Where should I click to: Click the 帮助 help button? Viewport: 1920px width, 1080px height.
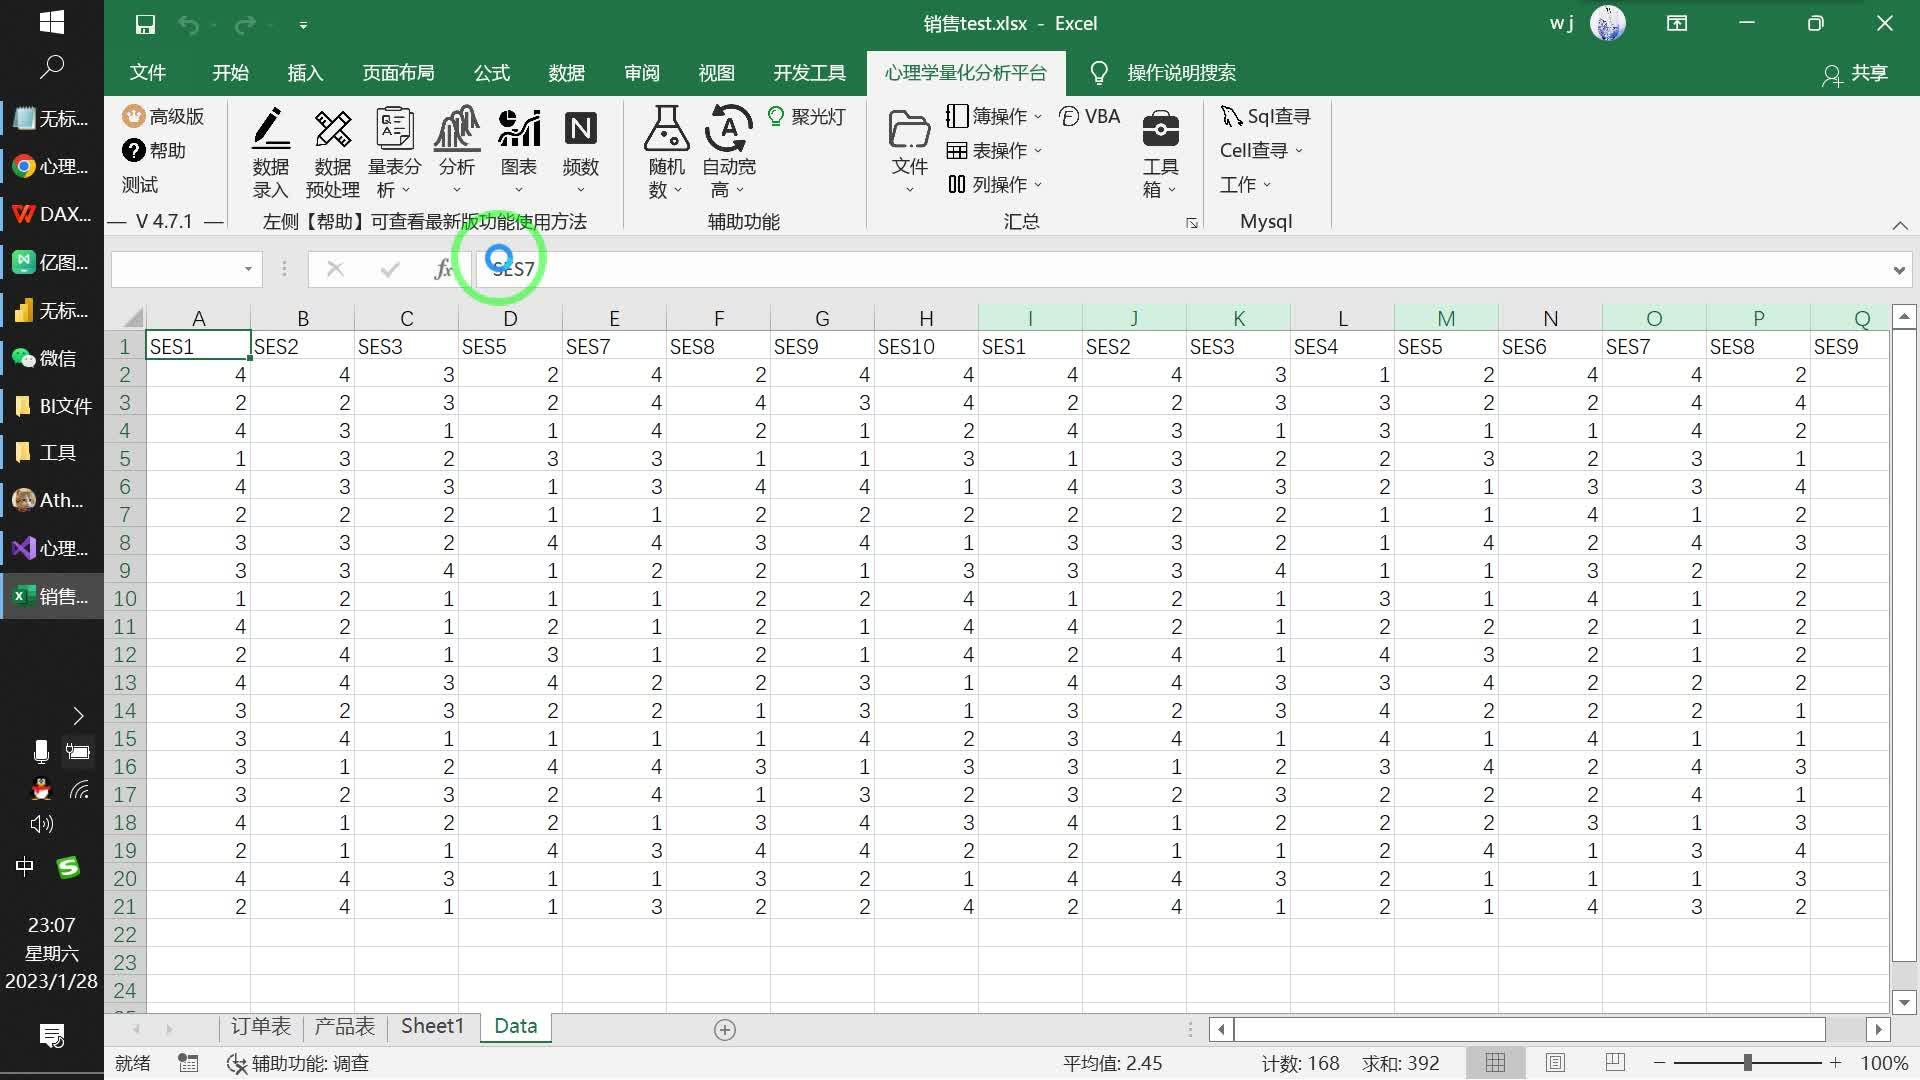tap(154, 151)
